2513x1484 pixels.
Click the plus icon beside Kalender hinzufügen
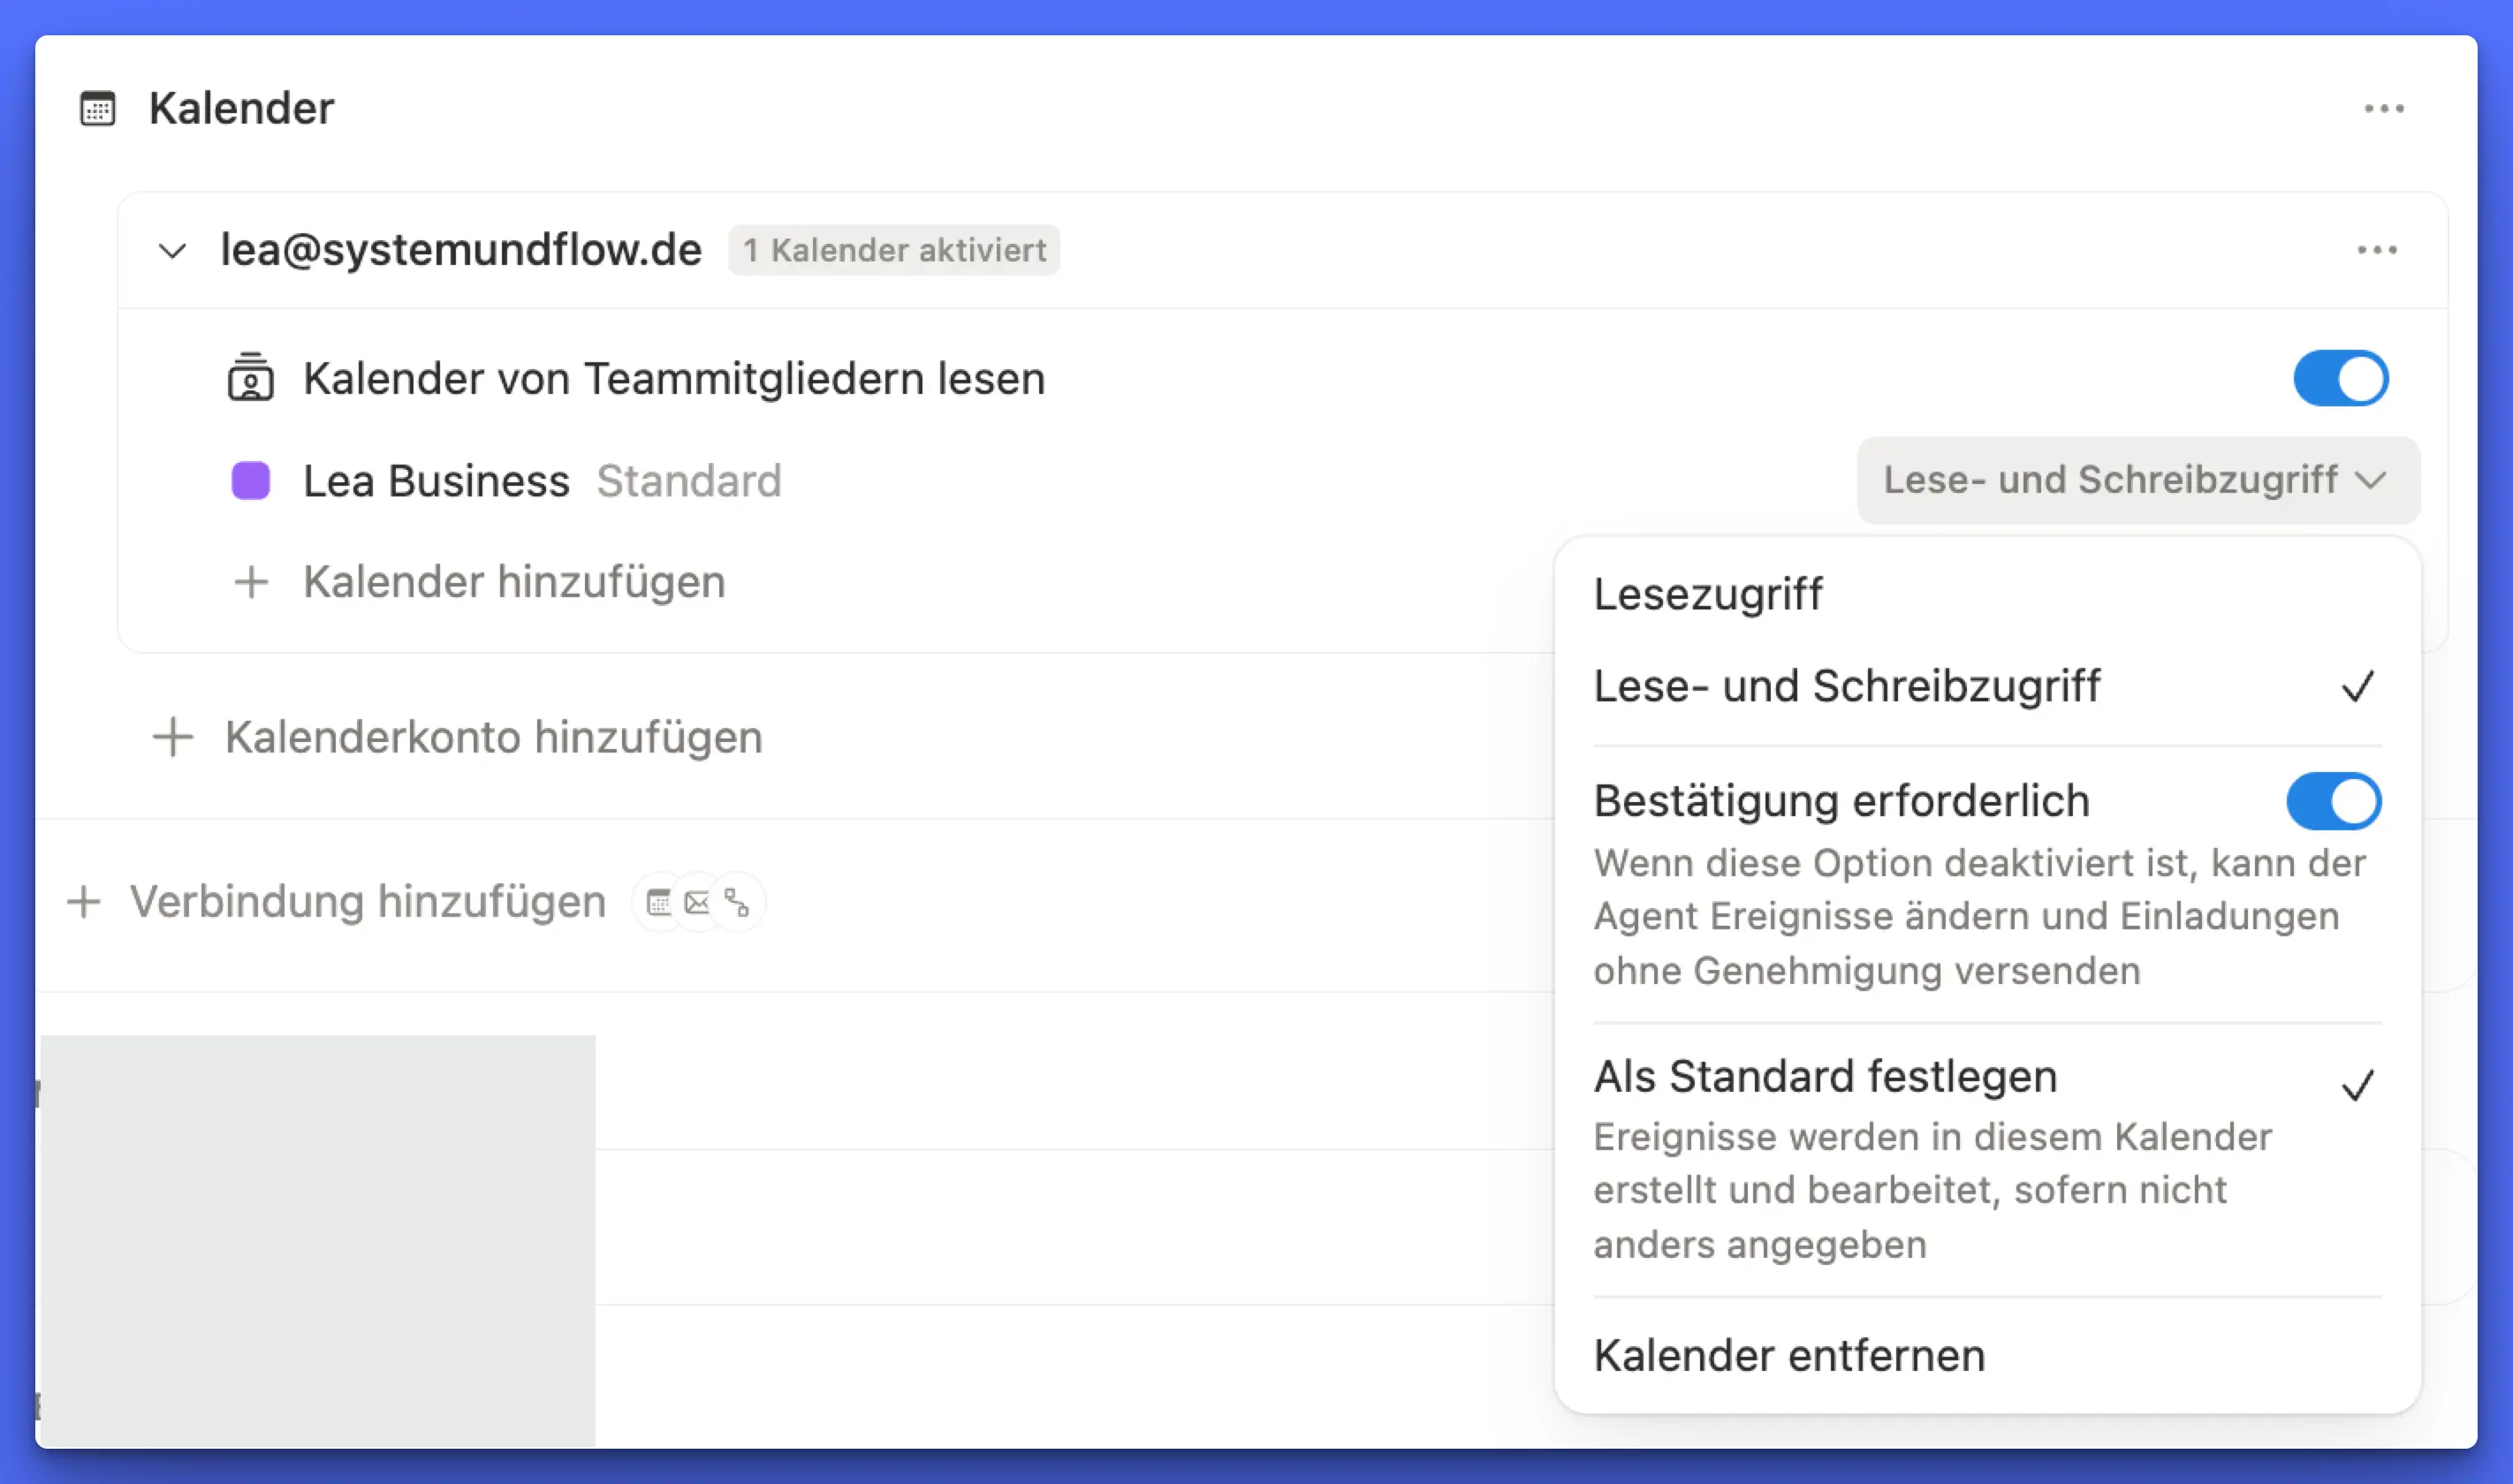[x=251, y=582]
